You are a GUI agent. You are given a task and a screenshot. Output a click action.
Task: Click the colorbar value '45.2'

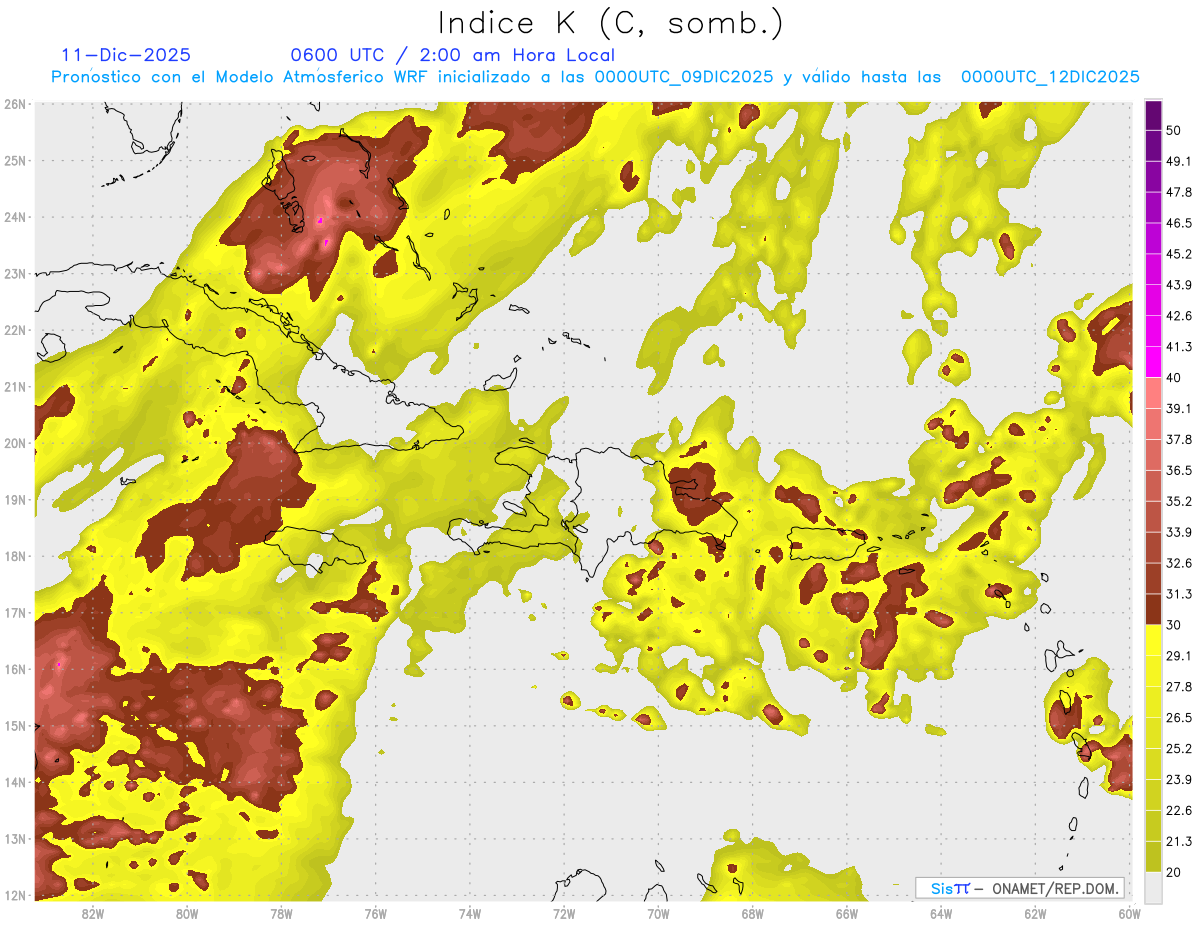[x=1179, y=254]
